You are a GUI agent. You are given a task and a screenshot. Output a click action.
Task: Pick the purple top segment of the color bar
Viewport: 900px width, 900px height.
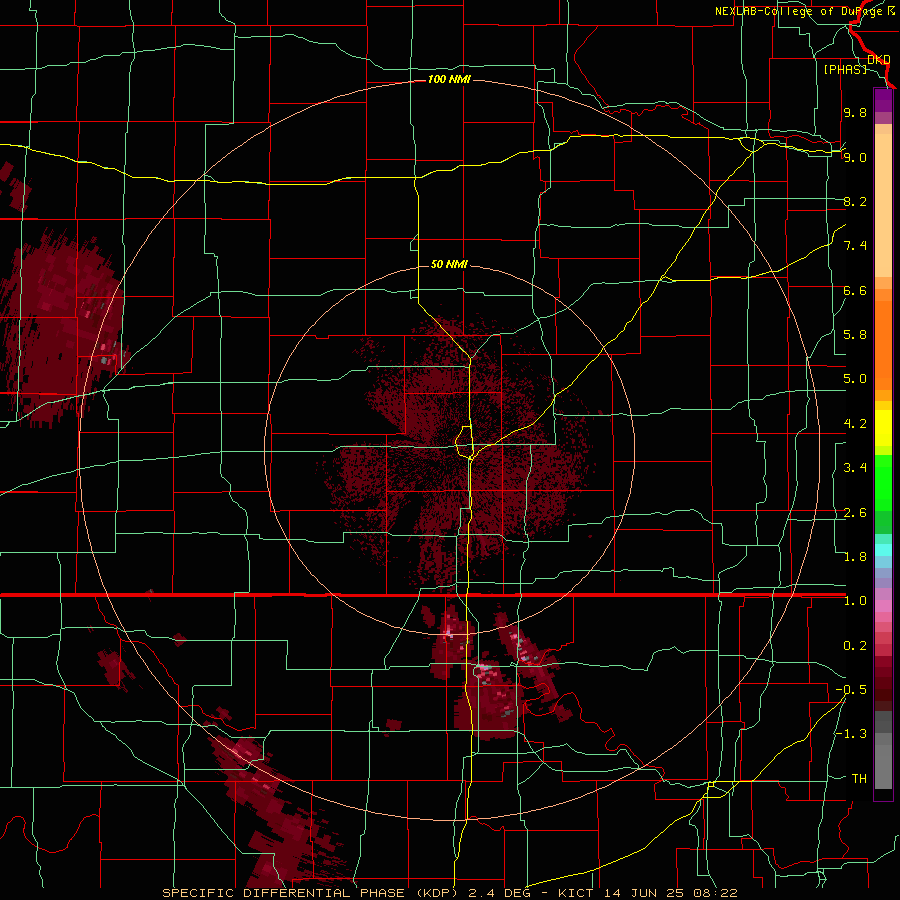(883, 100)
